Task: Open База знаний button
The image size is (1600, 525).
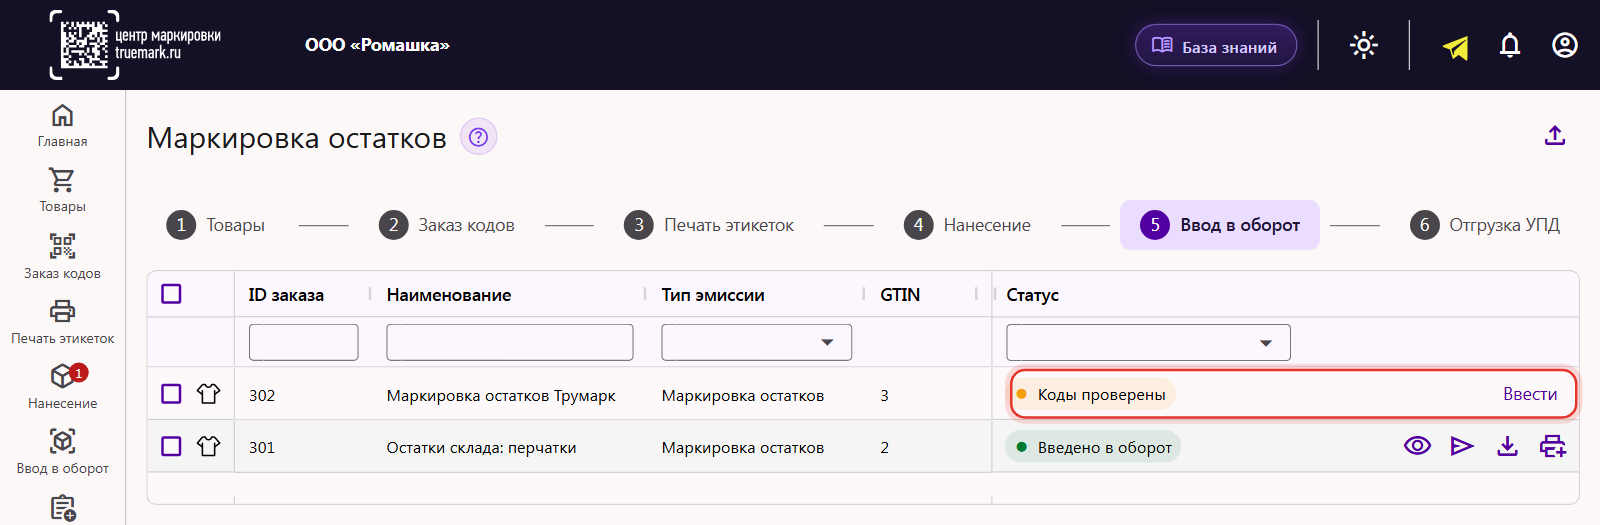Action: 1216,46
